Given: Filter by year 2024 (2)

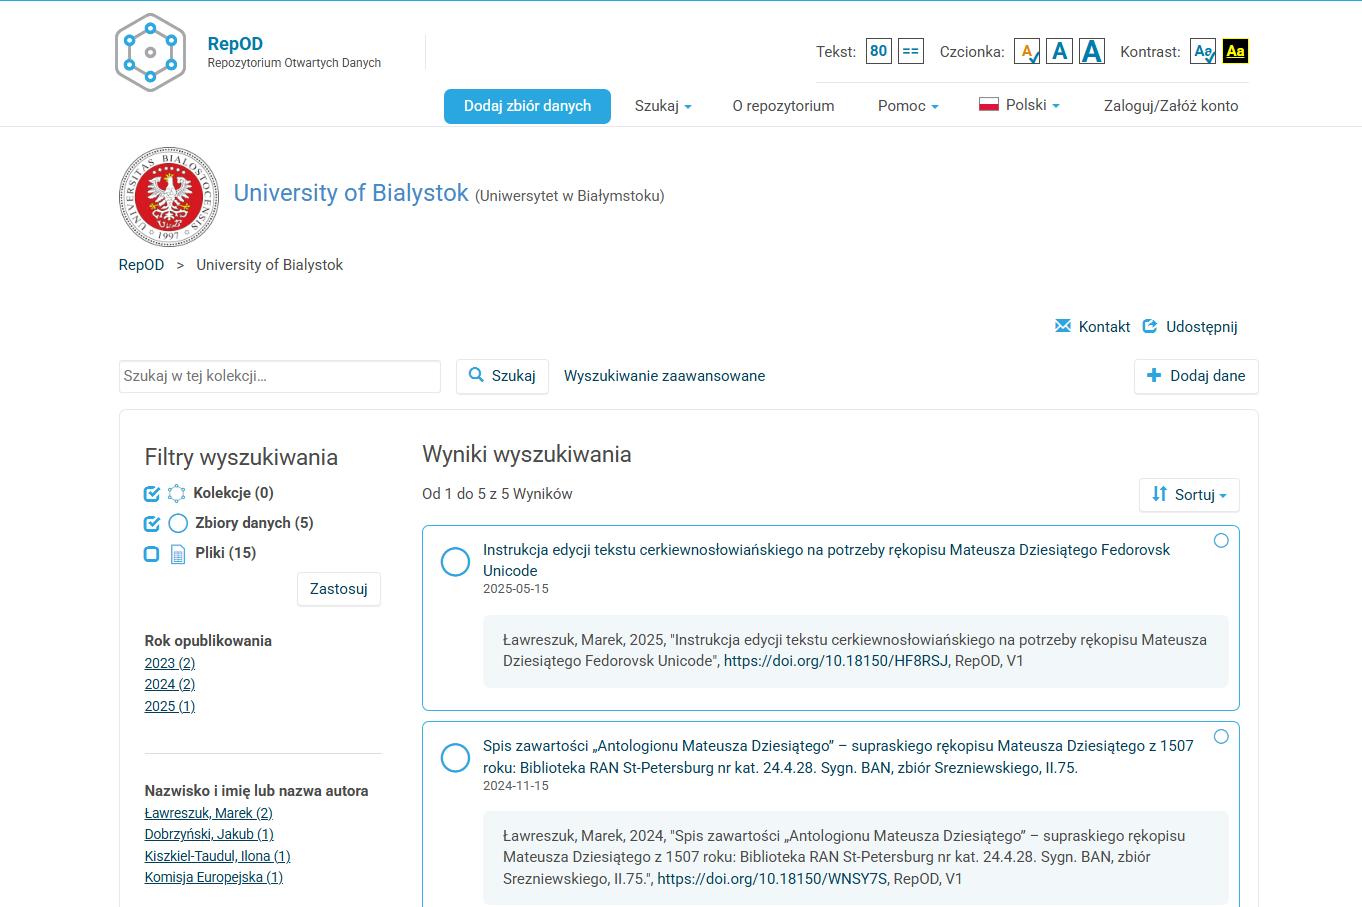Looking at the screenshot, I should pyautogui.click(x=170, y=684).
